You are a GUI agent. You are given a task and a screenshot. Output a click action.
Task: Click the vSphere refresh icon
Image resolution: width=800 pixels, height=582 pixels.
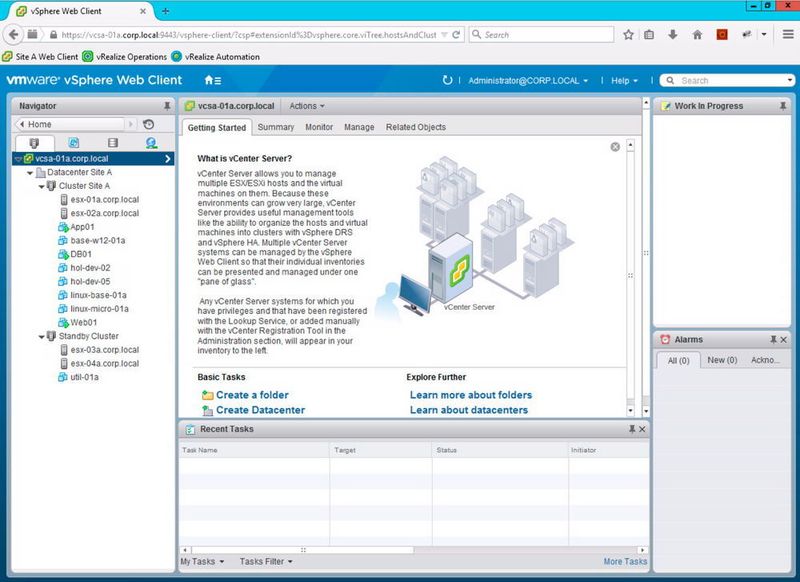(x=447, y=80)
